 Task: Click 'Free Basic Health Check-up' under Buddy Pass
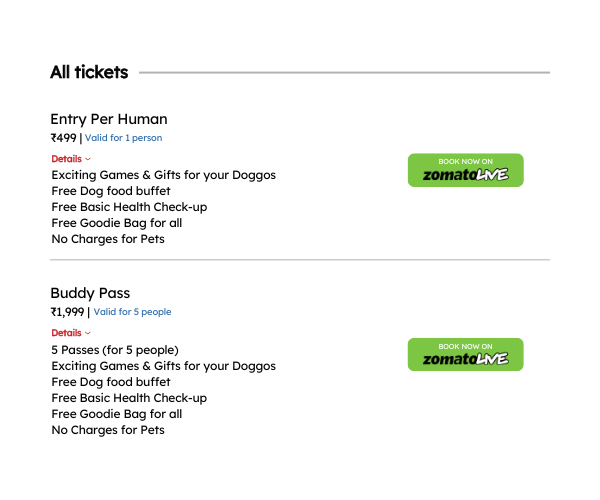coord(129,398)
